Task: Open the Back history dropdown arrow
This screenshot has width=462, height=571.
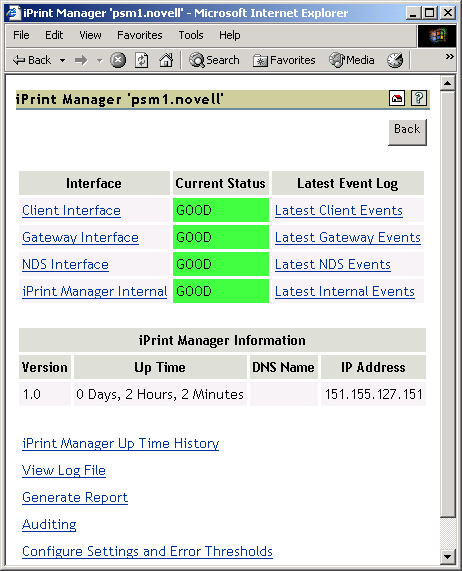Action: point(63,60)
